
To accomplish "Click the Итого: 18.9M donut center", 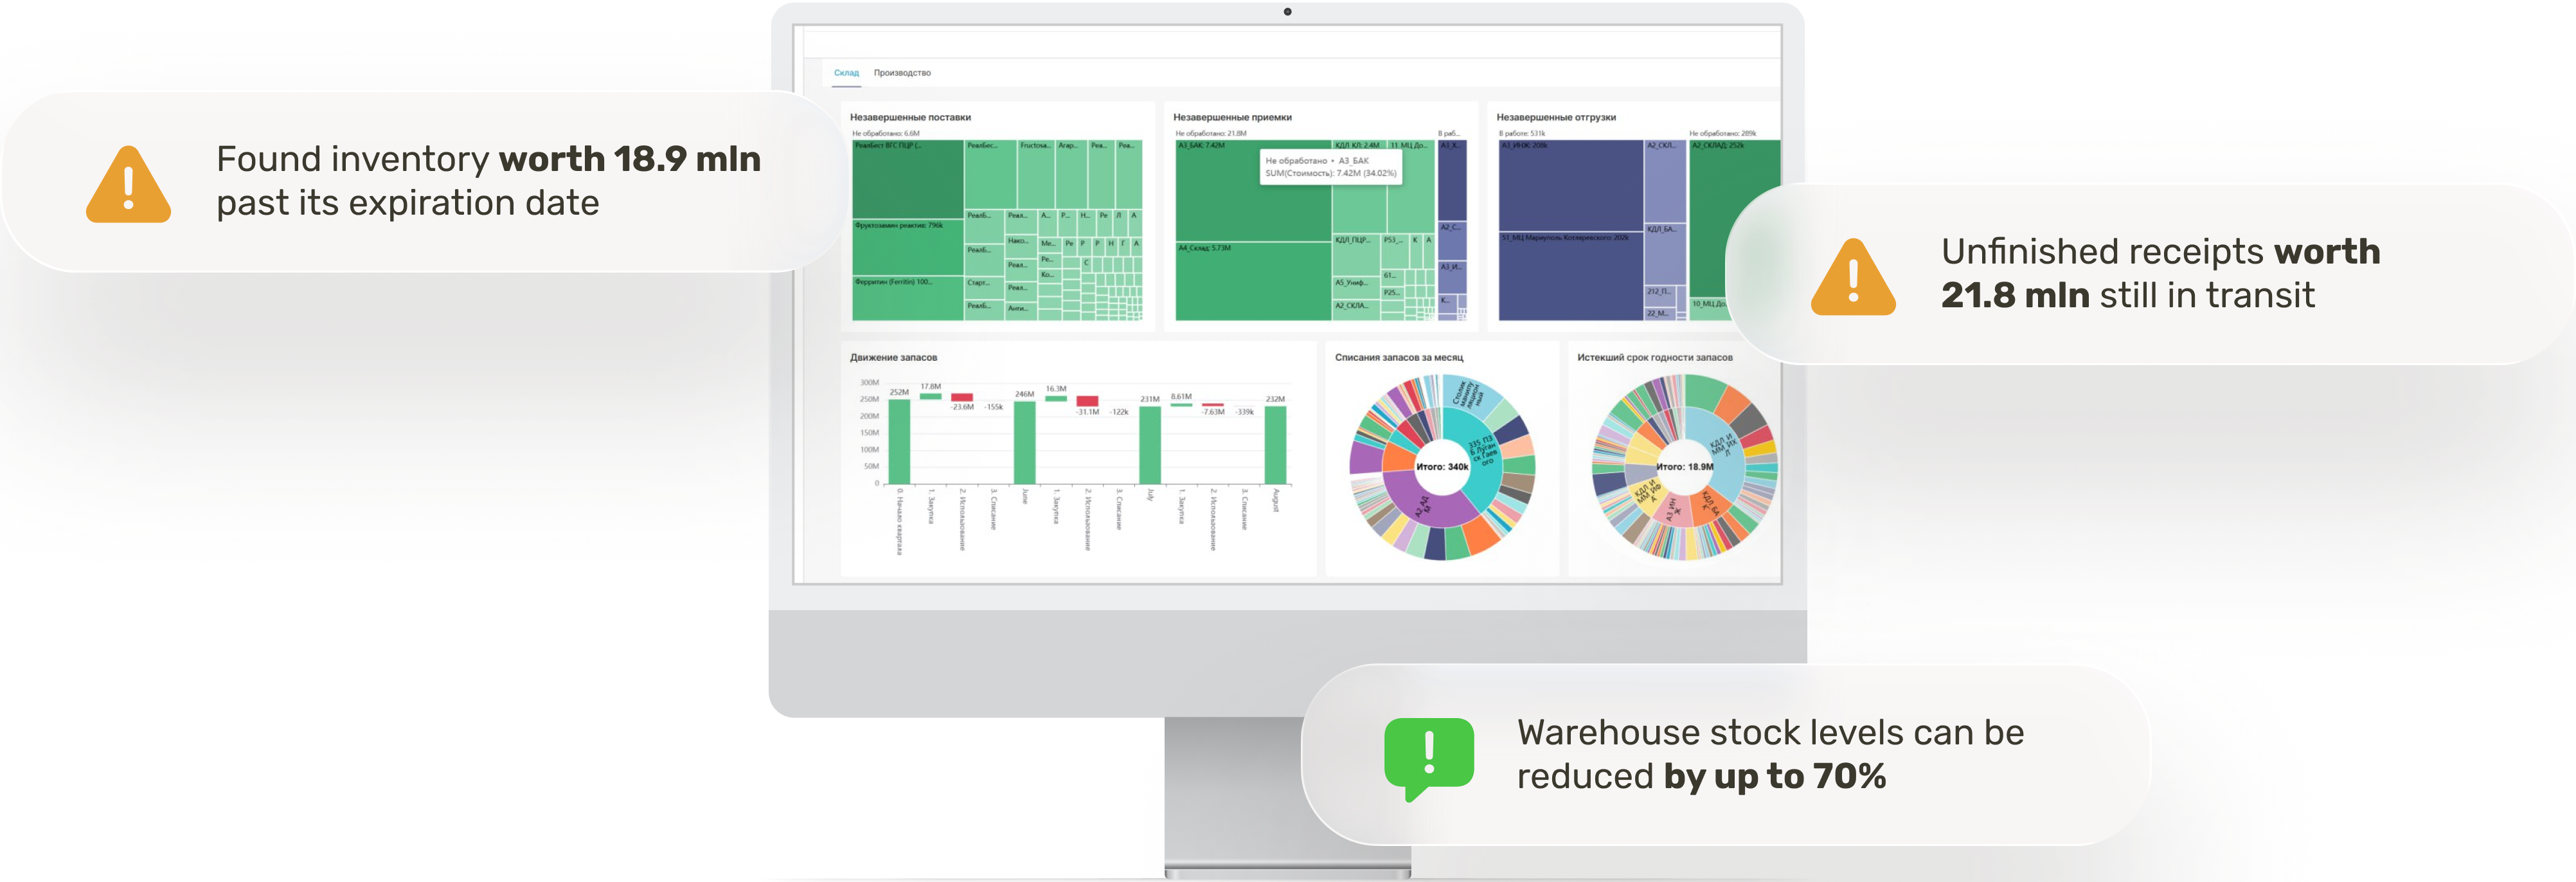I will pyautogui.click(x=1684, y=467).
